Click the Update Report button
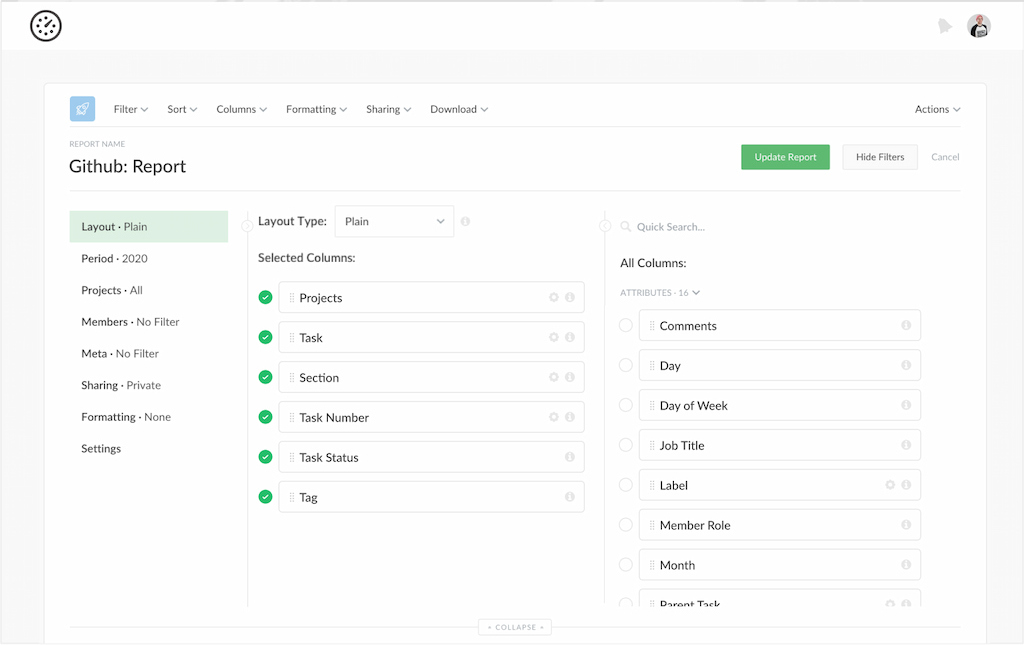This screenshot has width=1024, height=645. (x=785, y=157)
